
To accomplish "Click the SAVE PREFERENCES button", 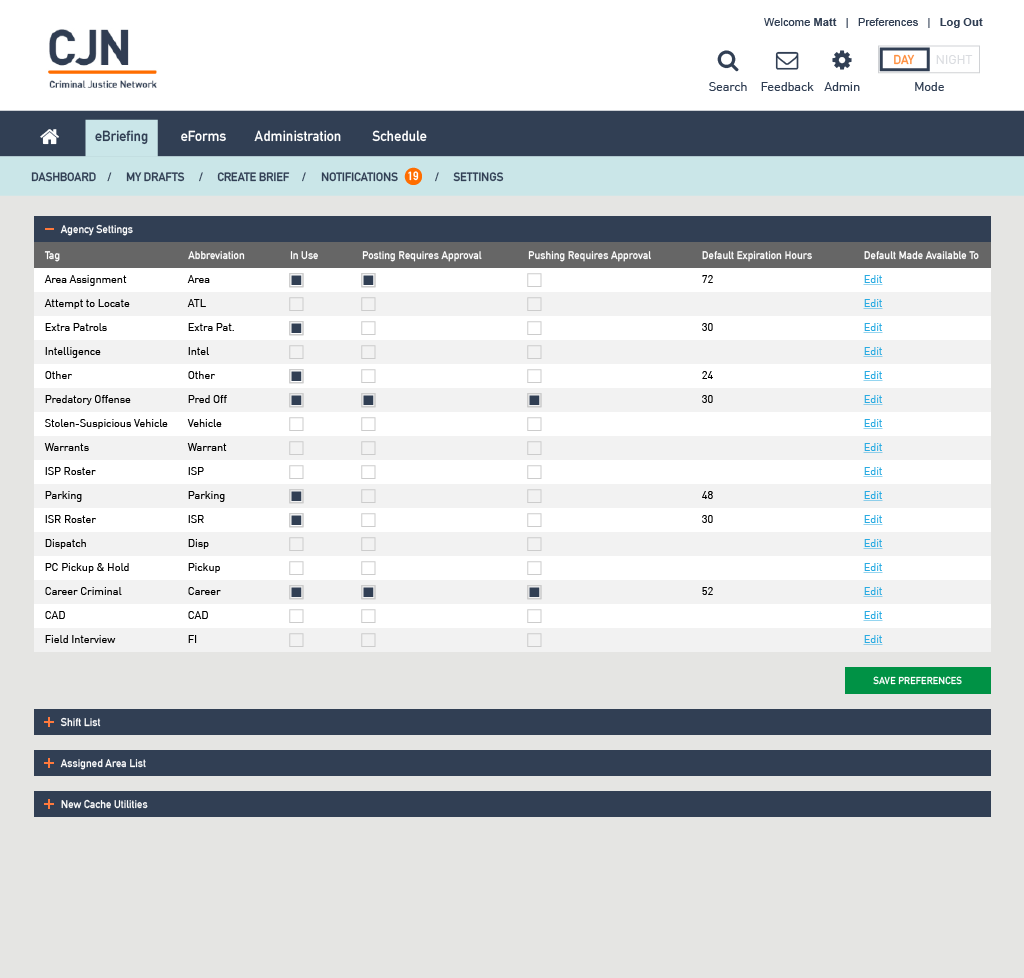I will pos(917,680).
